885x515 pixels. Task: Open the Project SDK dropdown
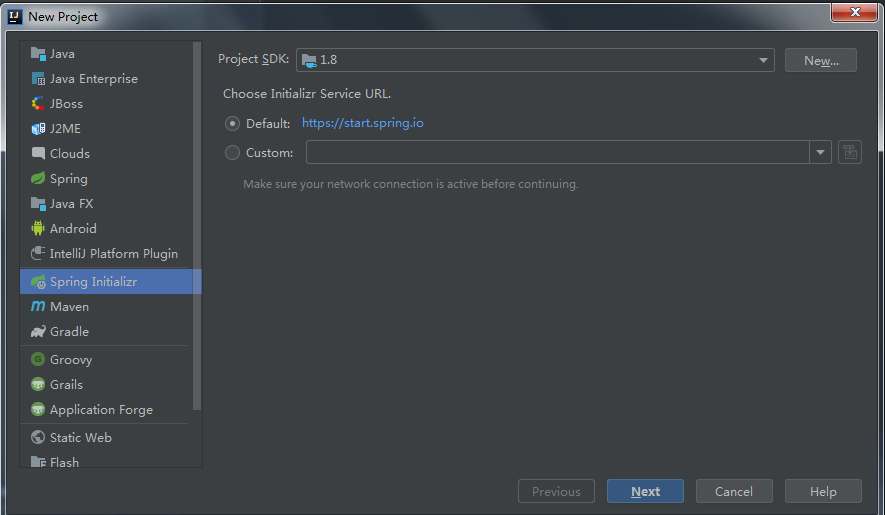tap(535, 60)
